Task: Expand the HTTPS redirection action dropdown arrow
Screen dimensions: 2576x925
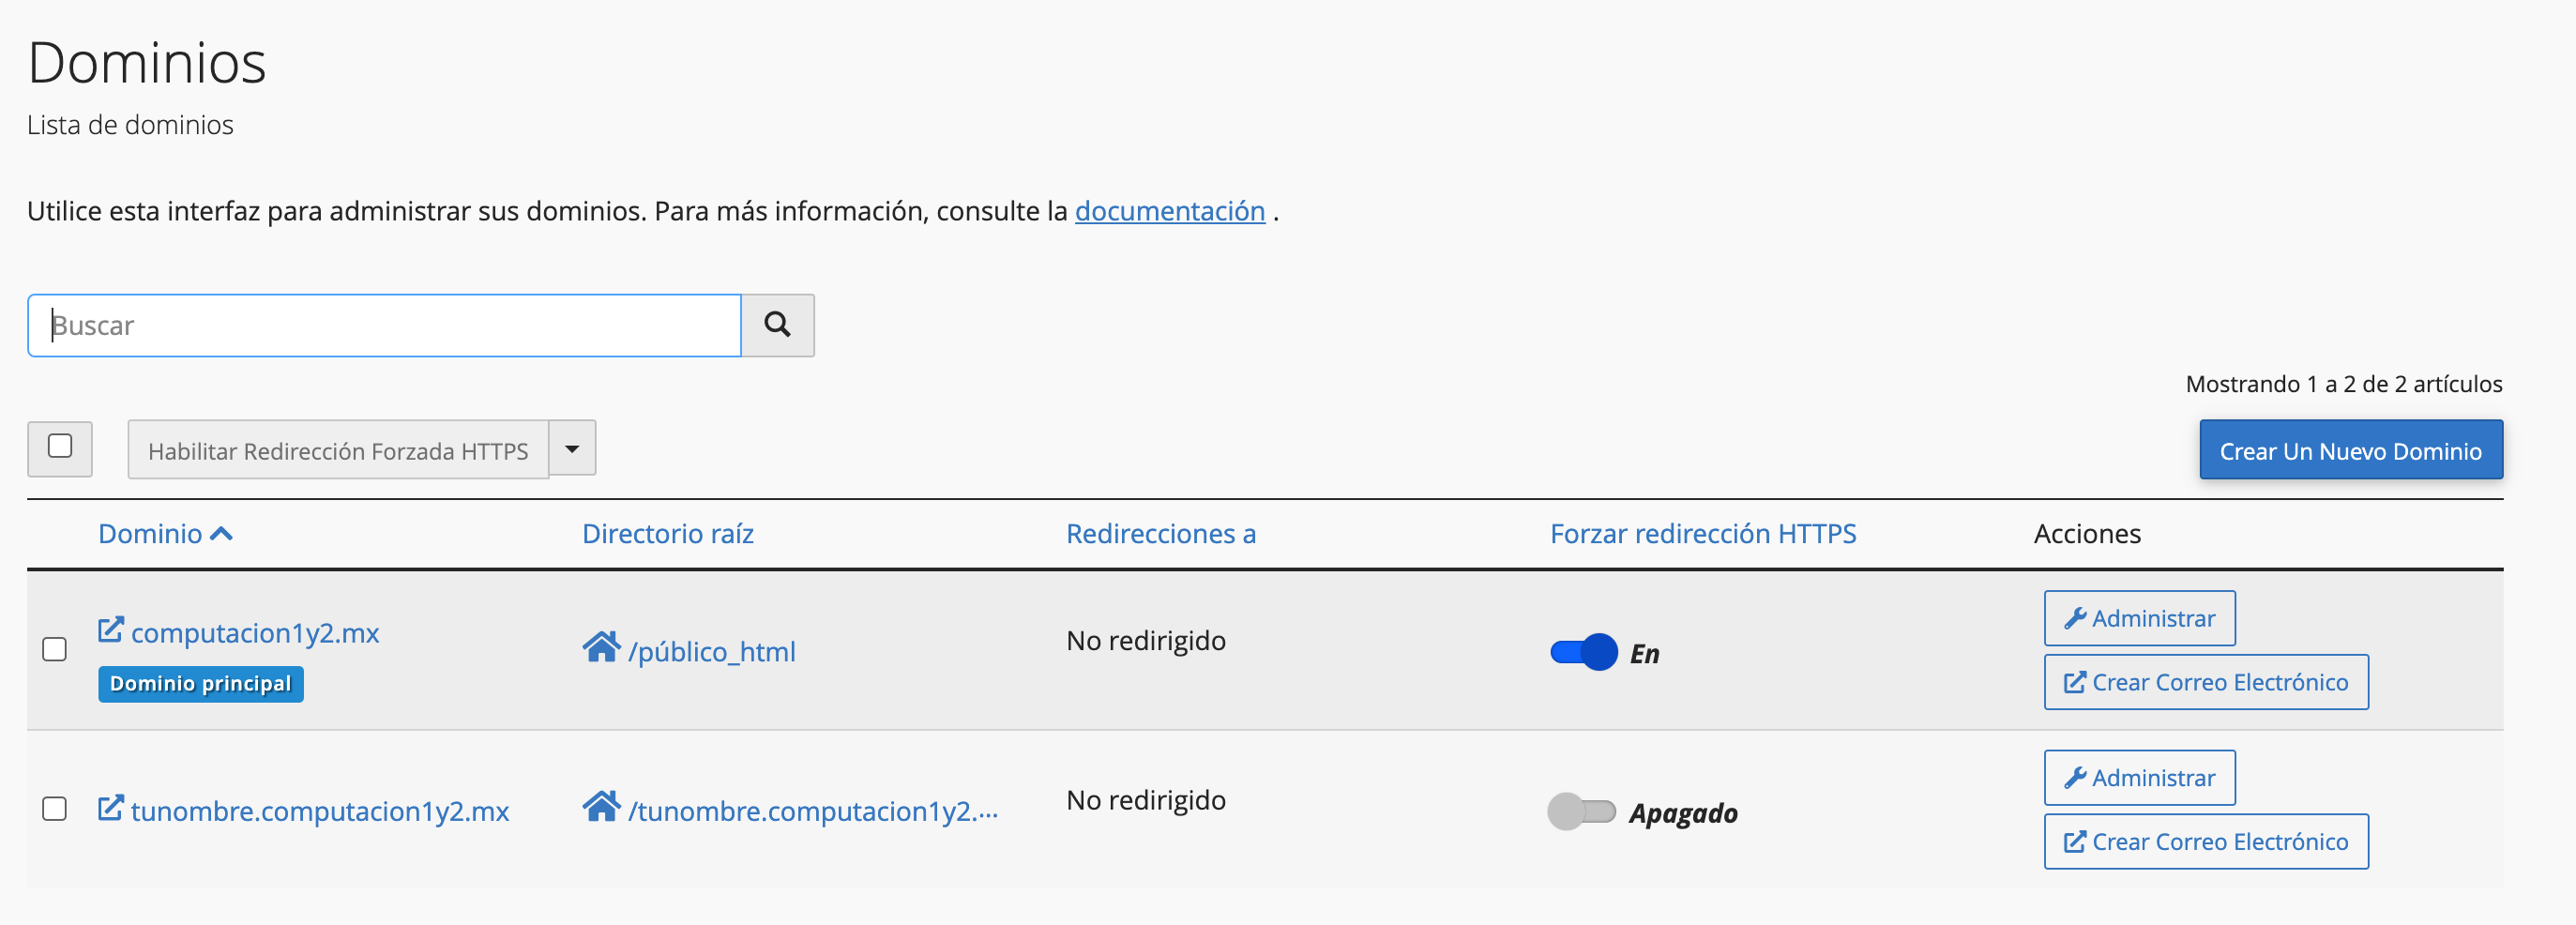Action: tap(572, 449)
